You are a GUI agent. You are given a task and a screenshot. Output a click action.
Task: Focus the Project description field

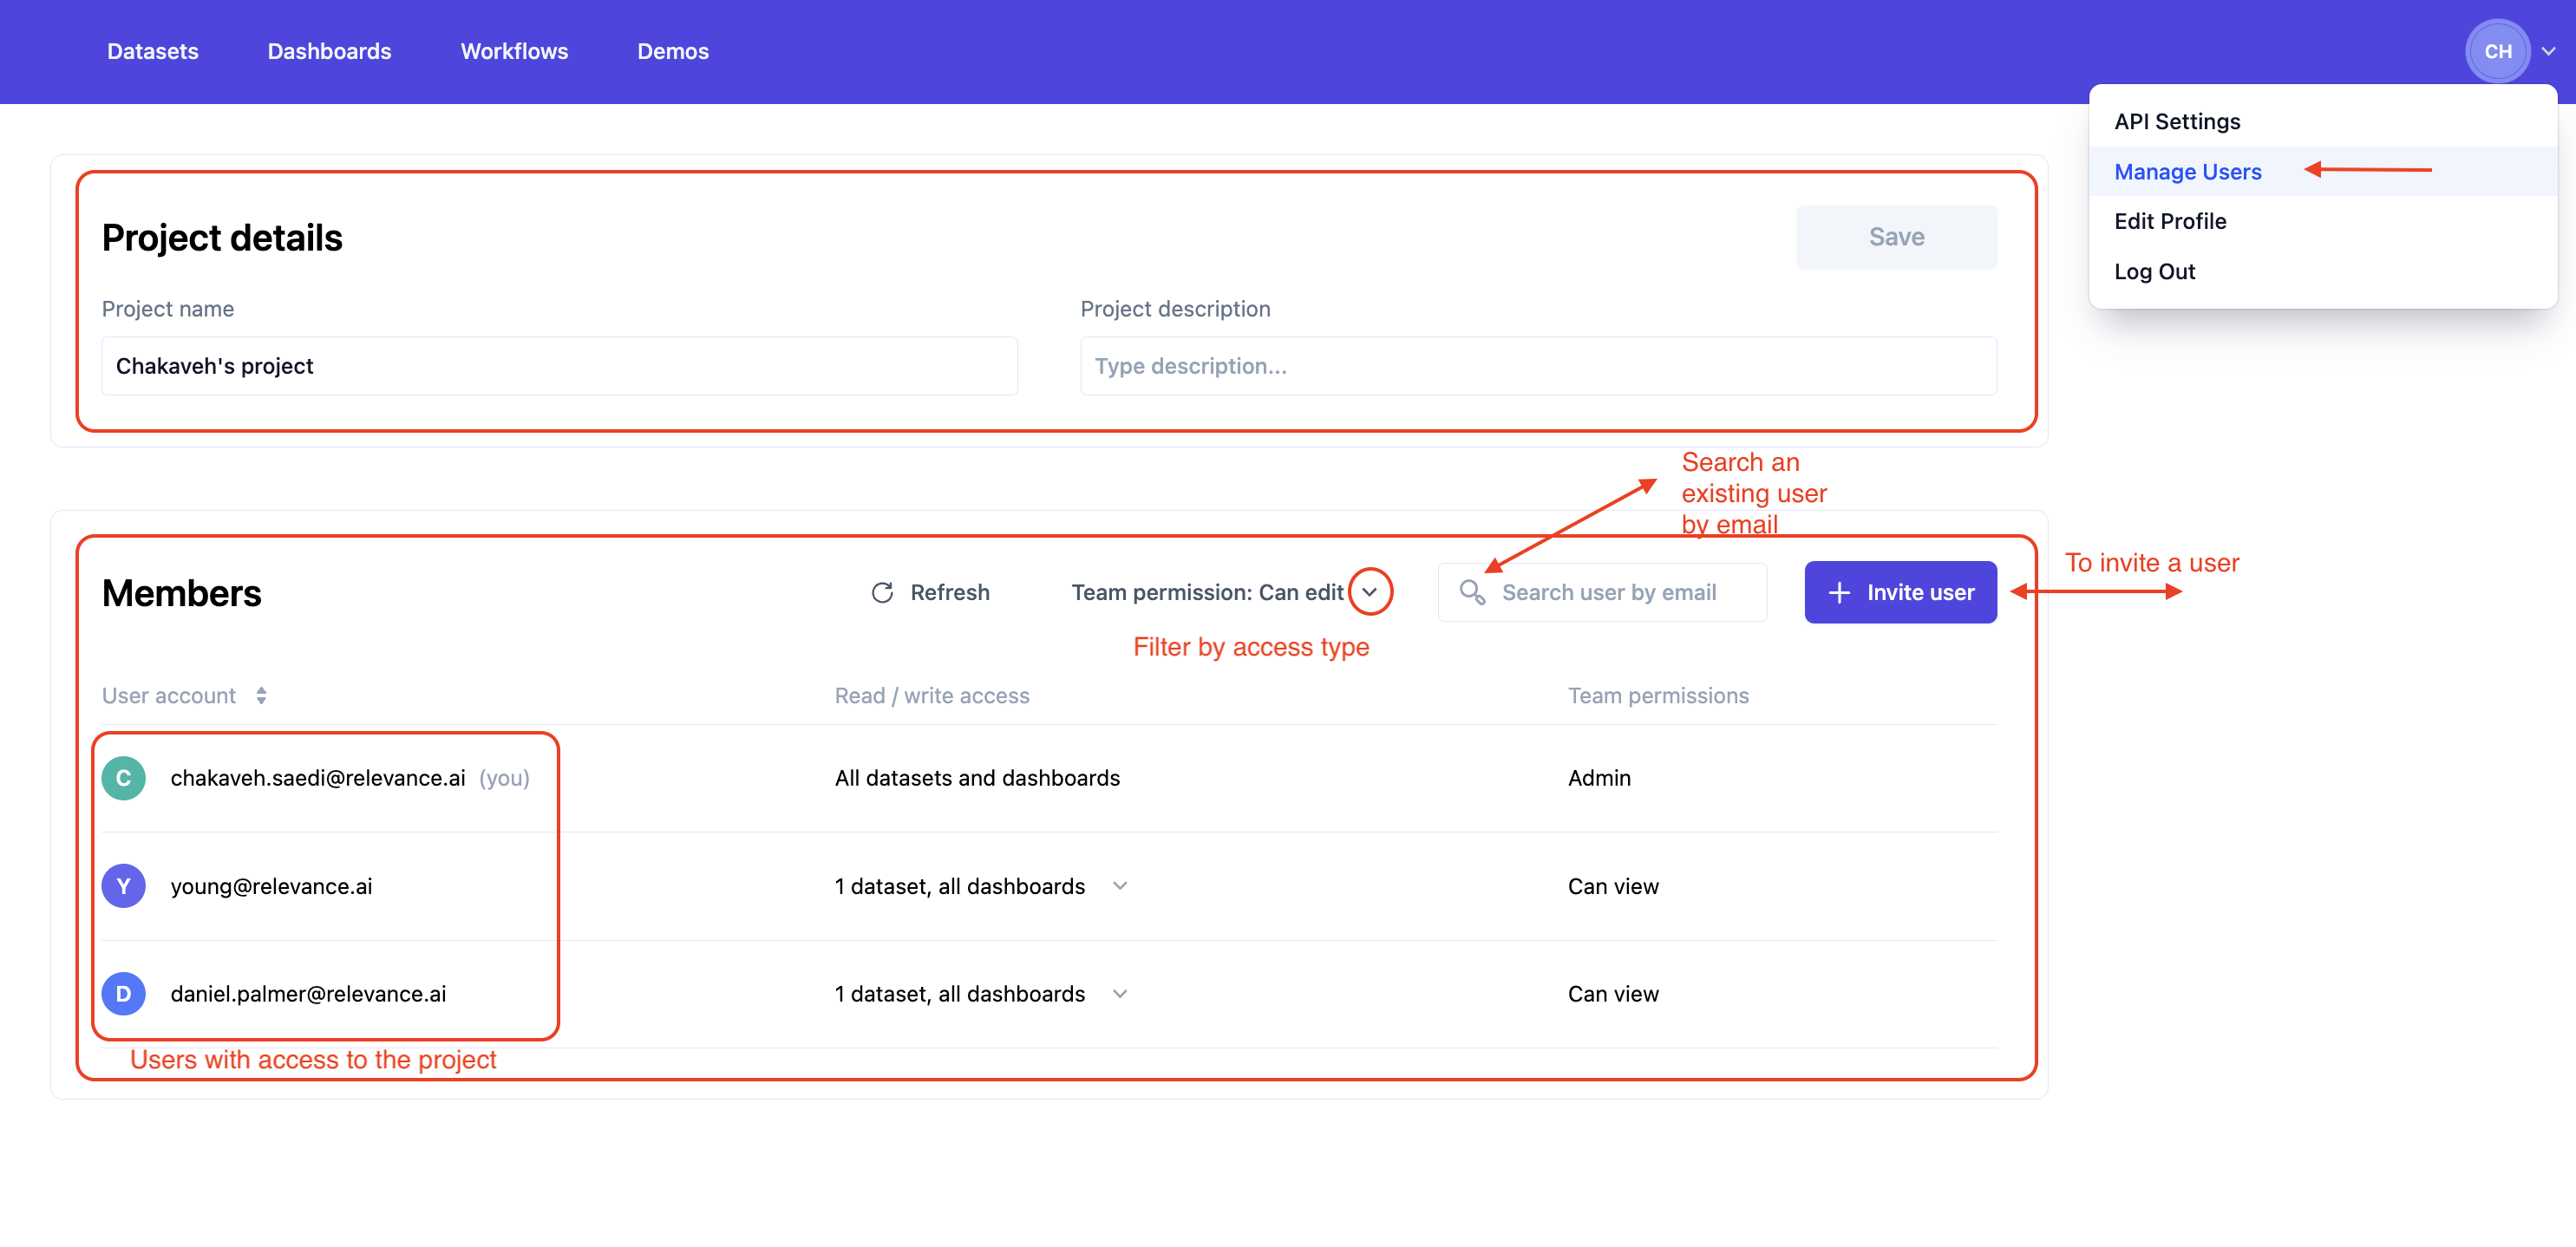pyautogui.click(x=1538, y=366)
